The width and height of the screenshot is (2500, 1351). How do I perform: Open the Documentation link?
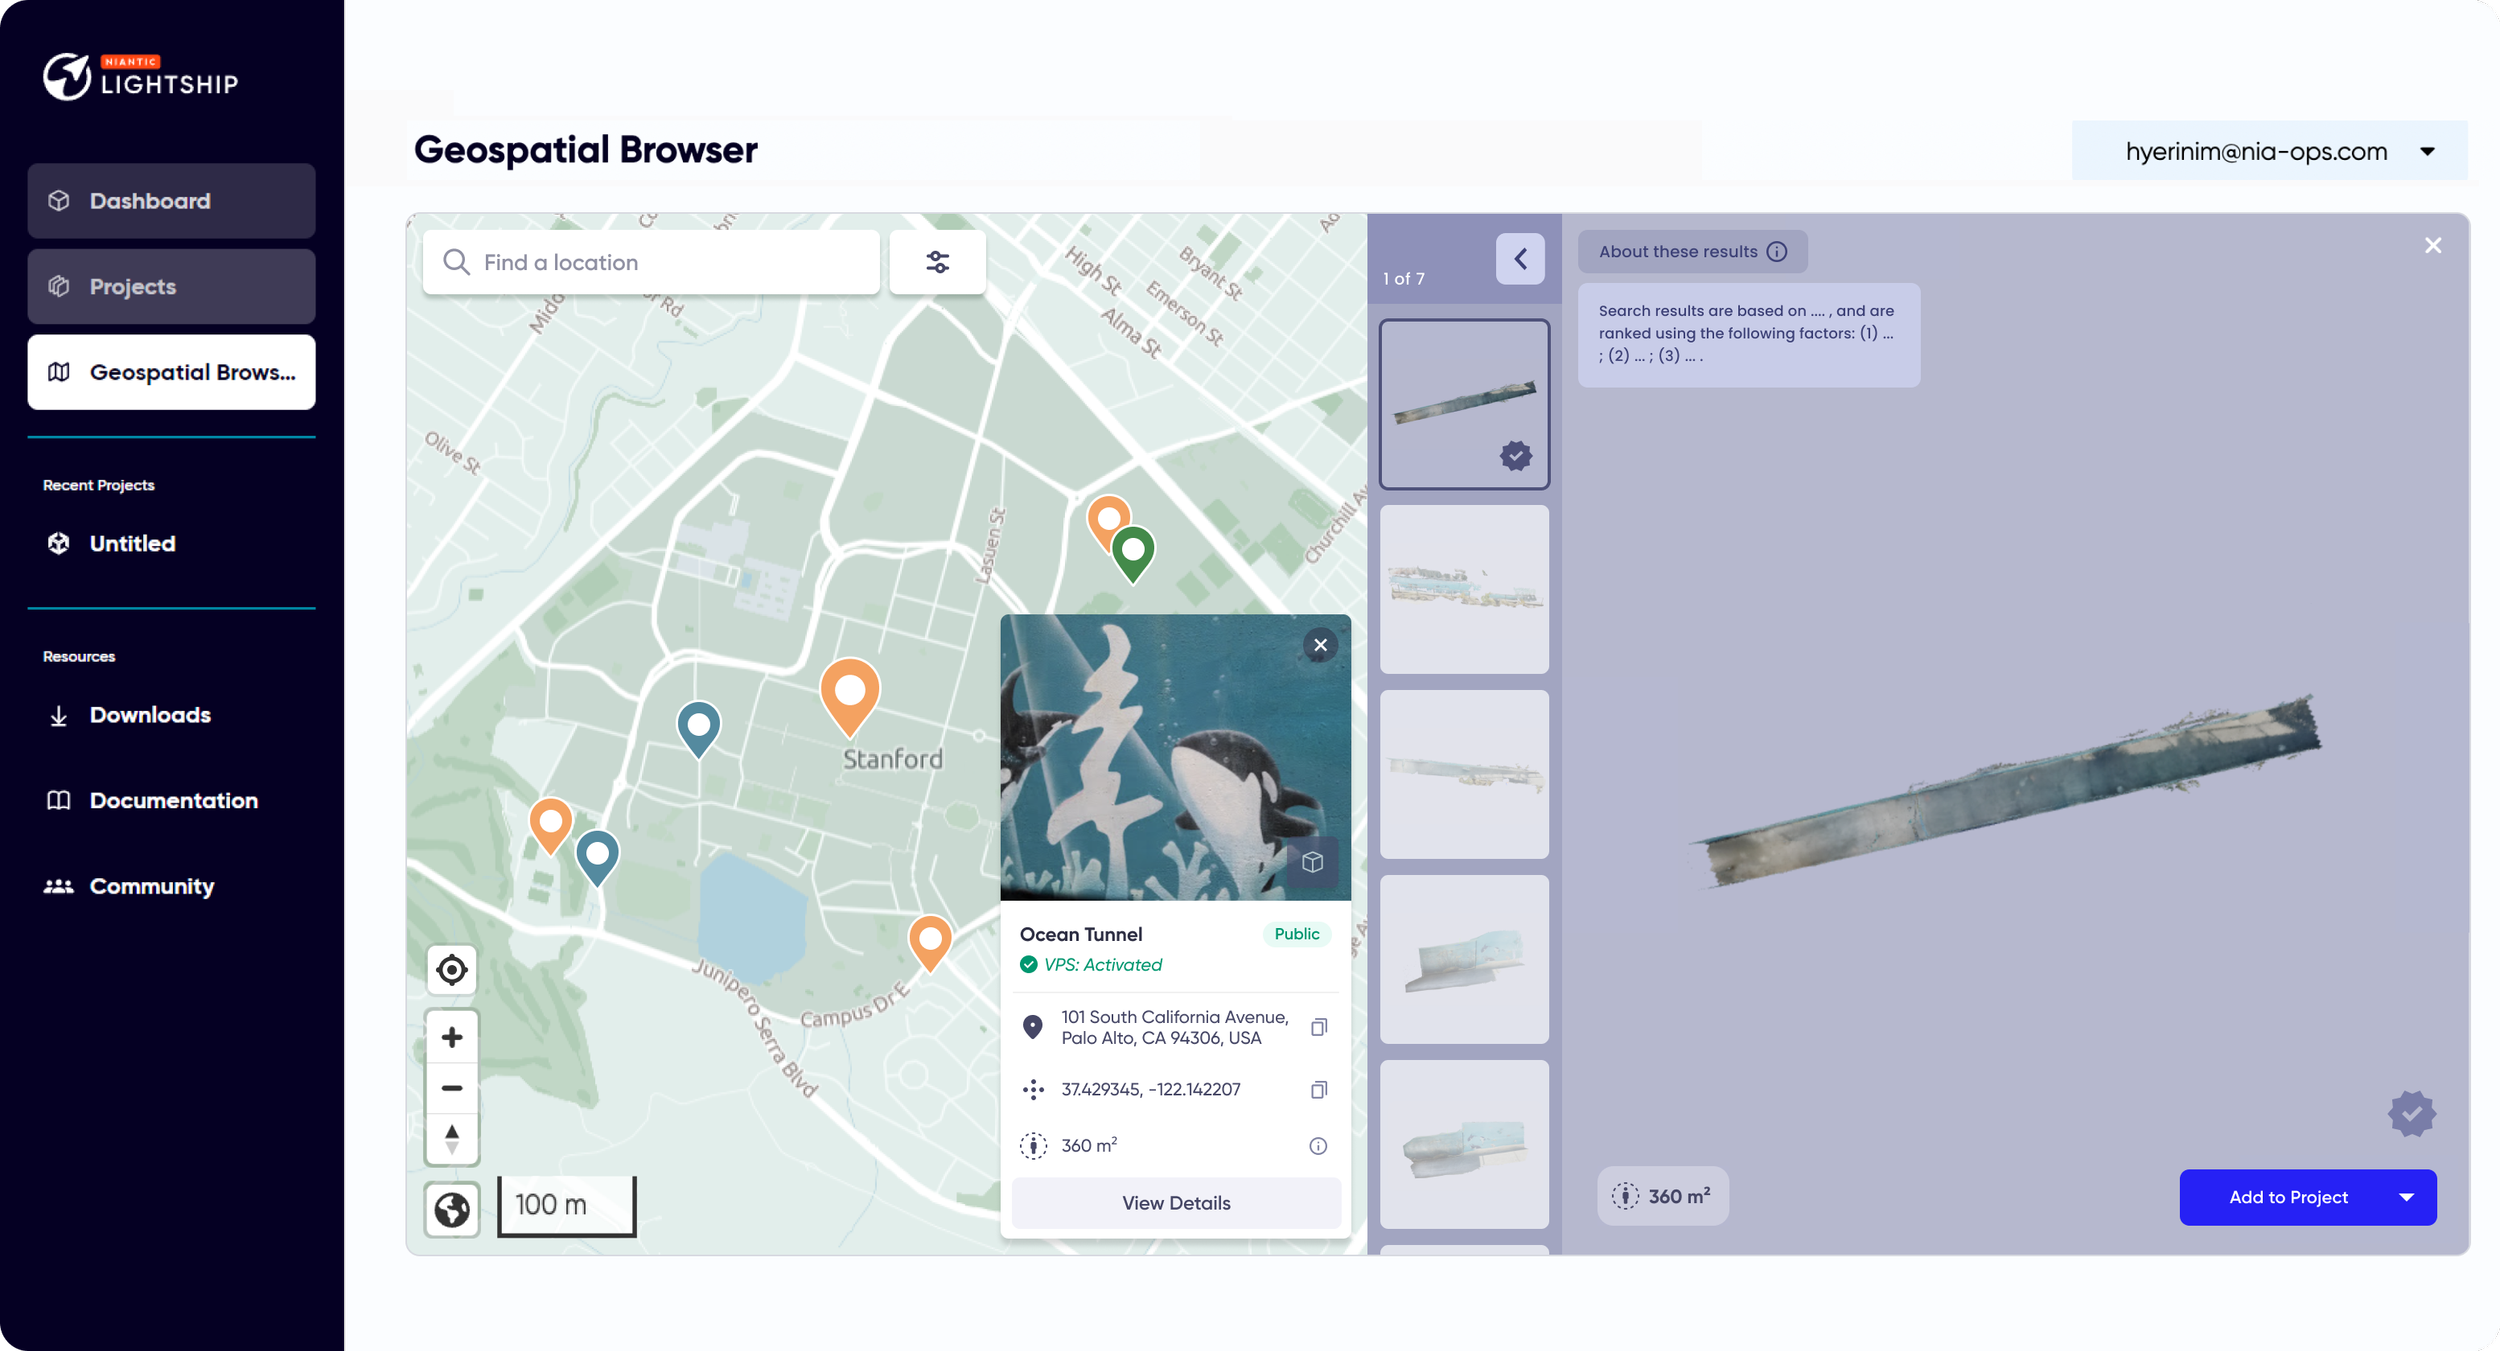173,801
